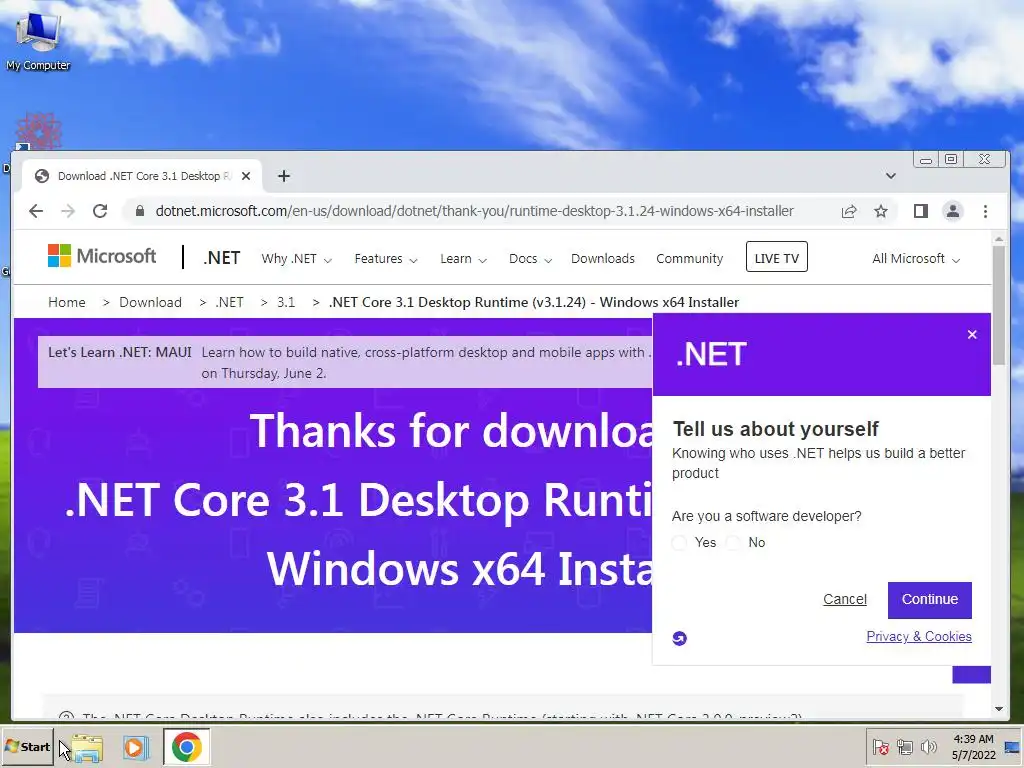Open the Start menu

click(x=27, y=746)
